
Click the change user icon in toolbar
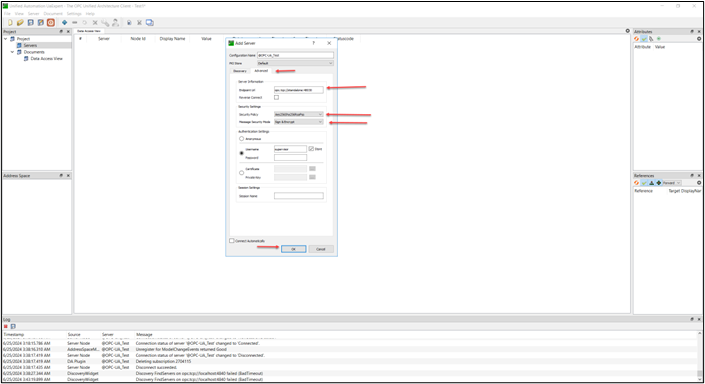pyautogui.click(x=116, y=22)
